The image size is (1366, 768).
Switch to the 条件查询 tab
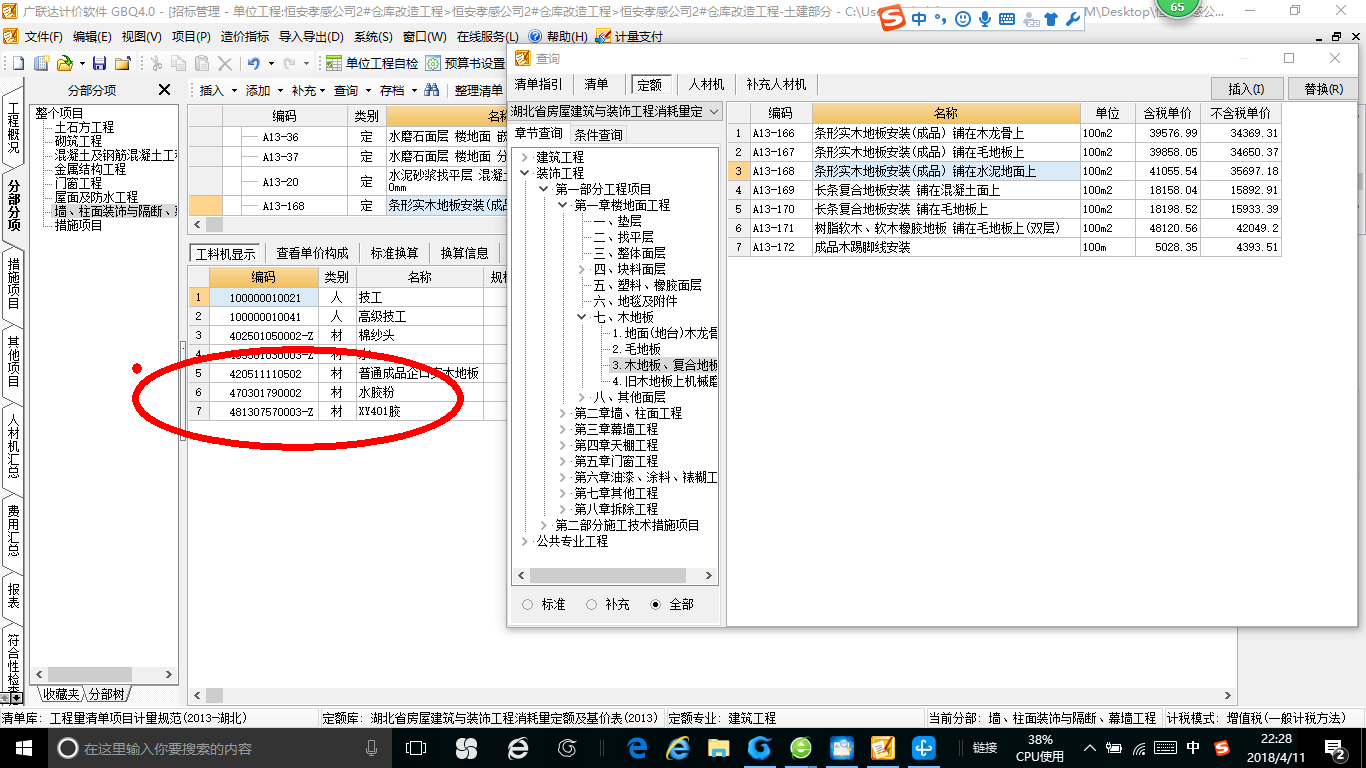[598, 135]
